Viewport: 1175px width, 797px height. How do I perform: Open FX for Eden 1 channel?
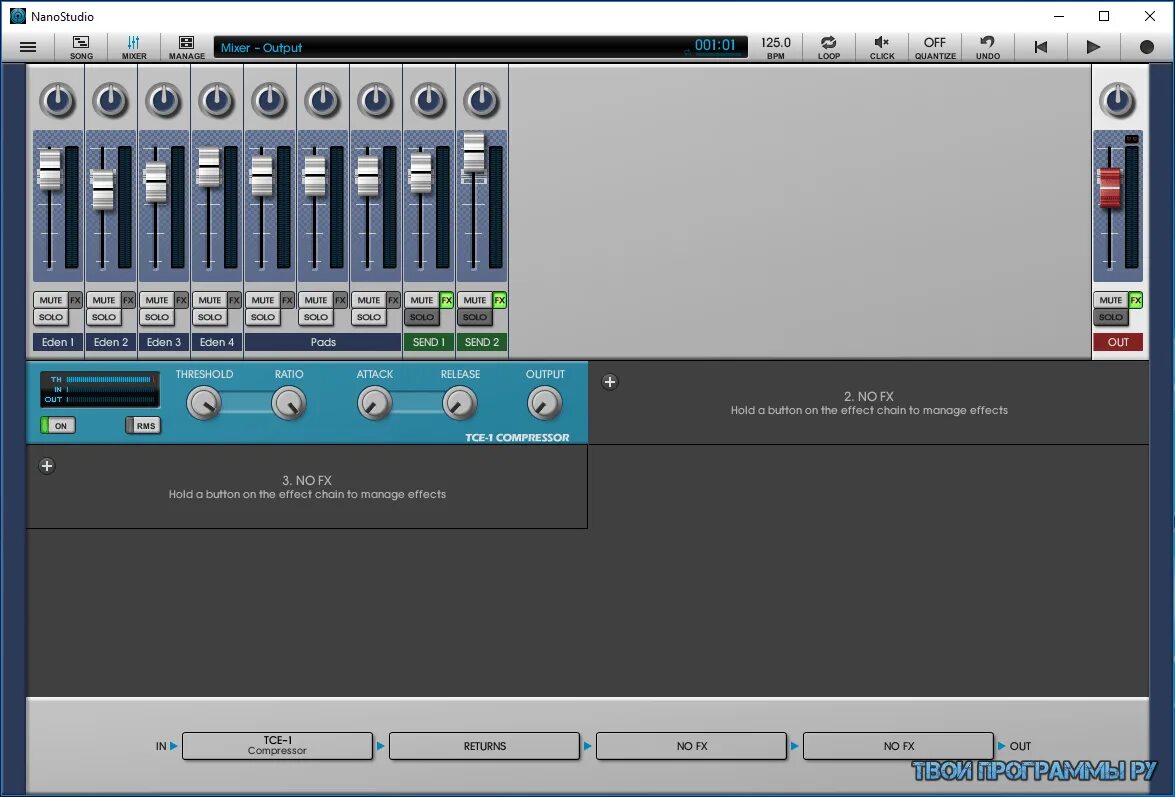[75, 300]
